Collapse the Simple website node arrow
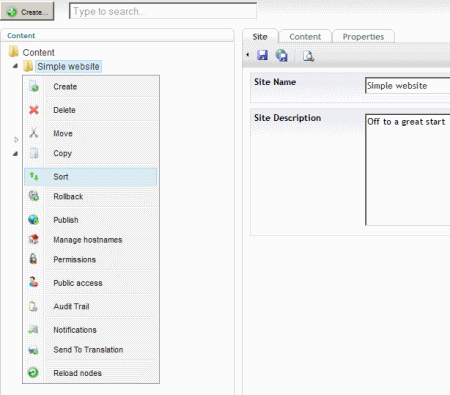This screenshot has width=450, height=395. pos(15,66)
